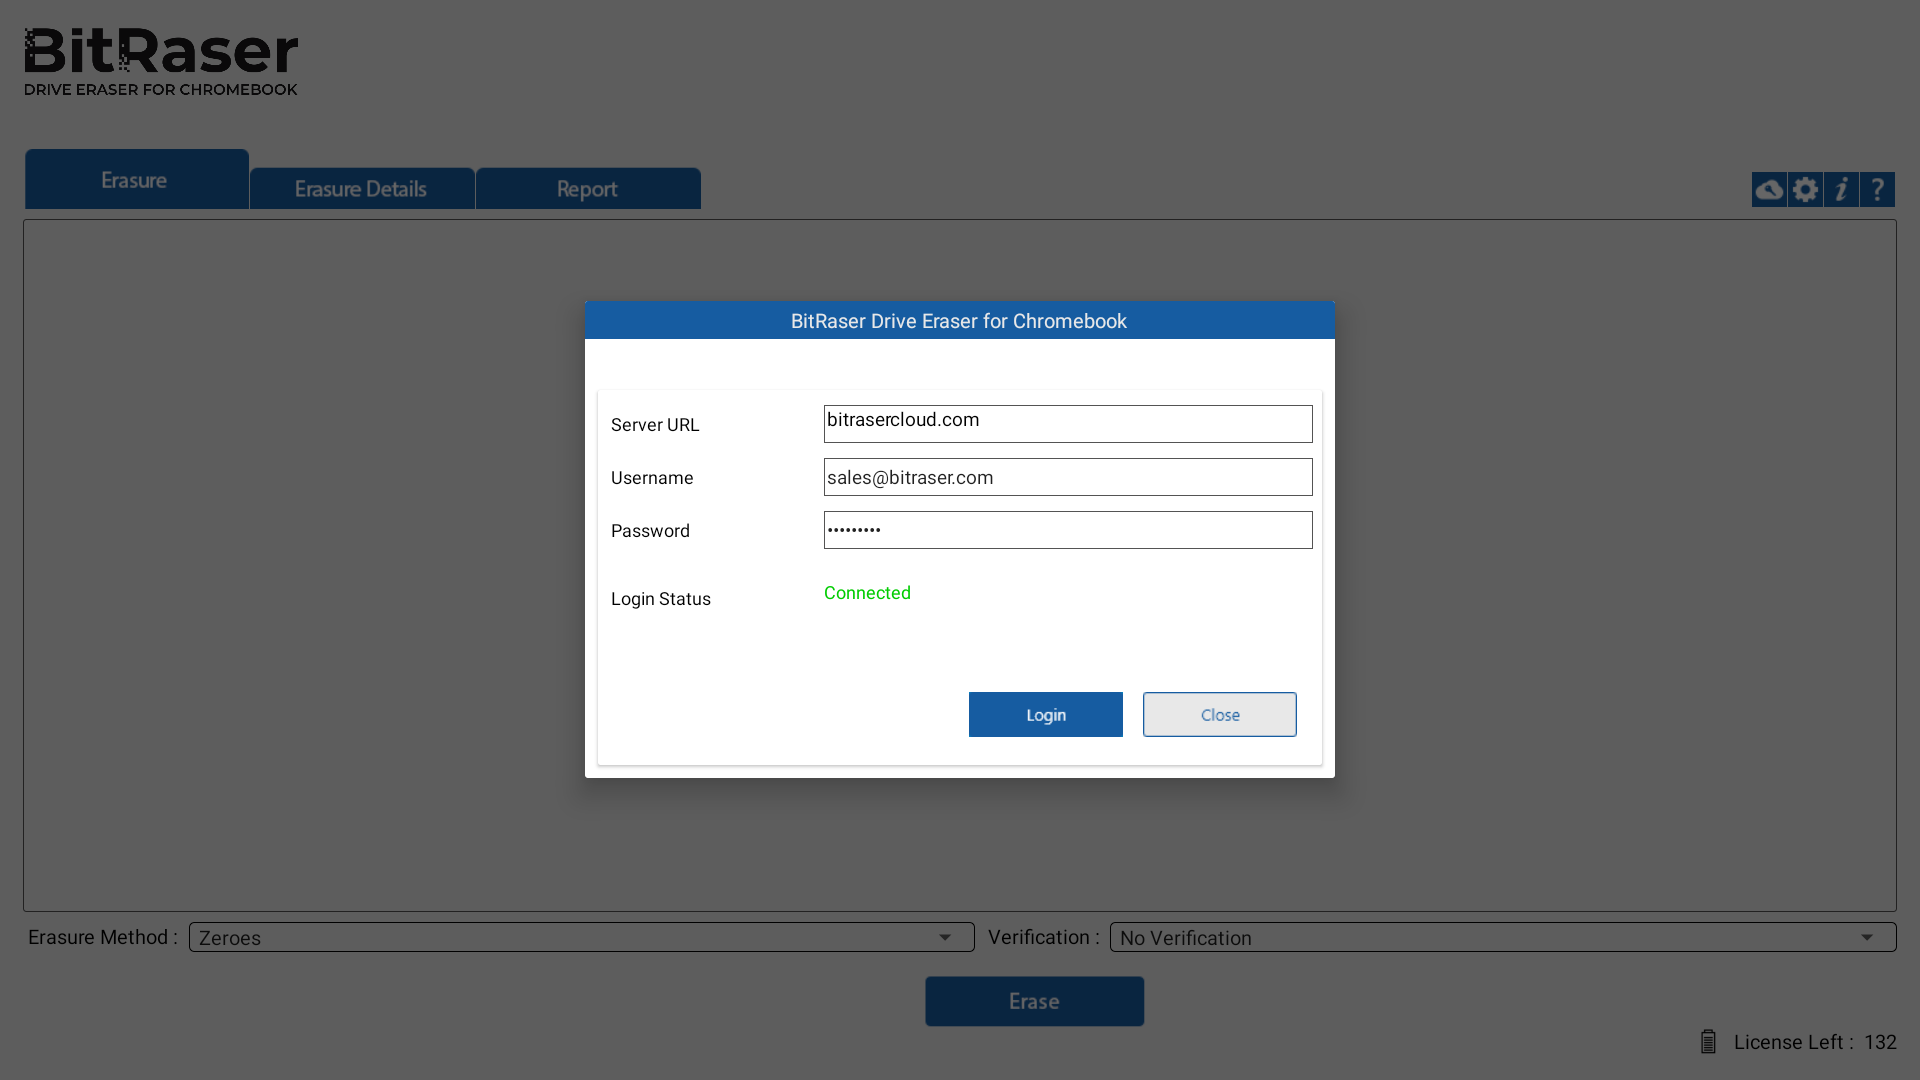Focus the Password input field
Image resolution: width=1920 pixels, height=1080 pixels.
tap(1068, 530)
